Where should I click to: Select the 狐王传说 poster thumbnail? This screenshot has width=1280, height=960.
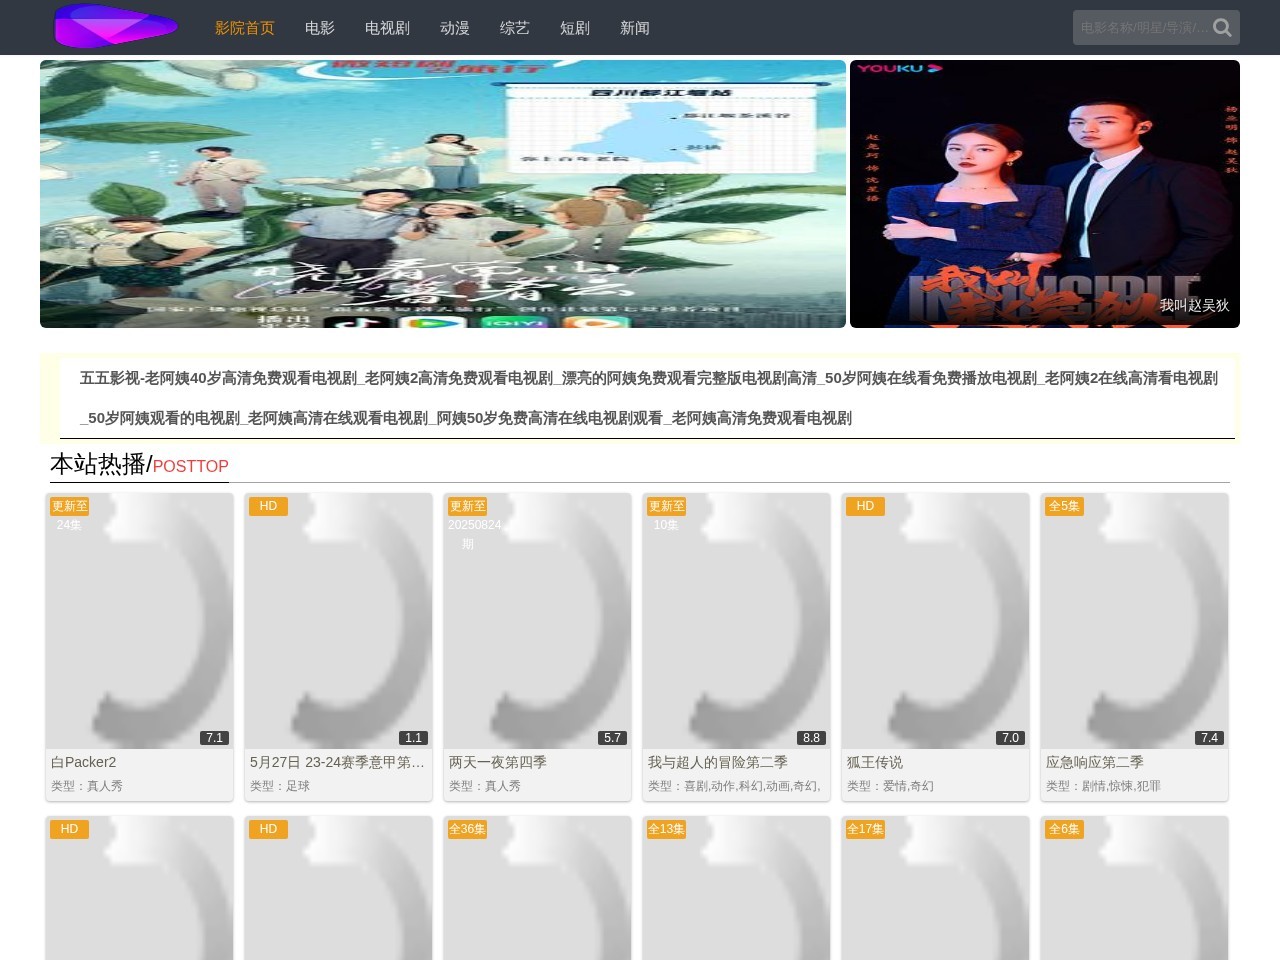935,620
